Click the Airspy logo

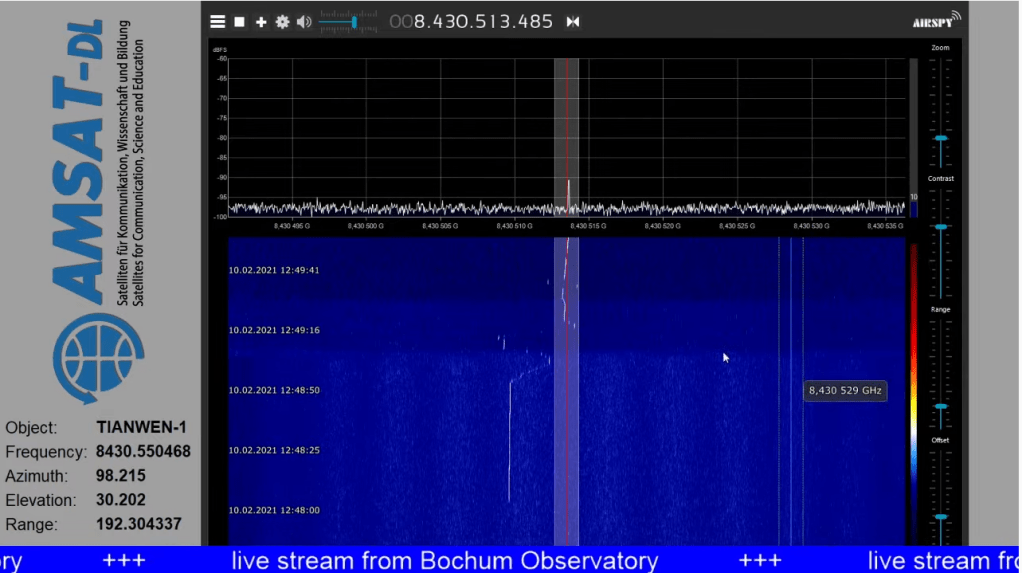click(x=936, y=21)
